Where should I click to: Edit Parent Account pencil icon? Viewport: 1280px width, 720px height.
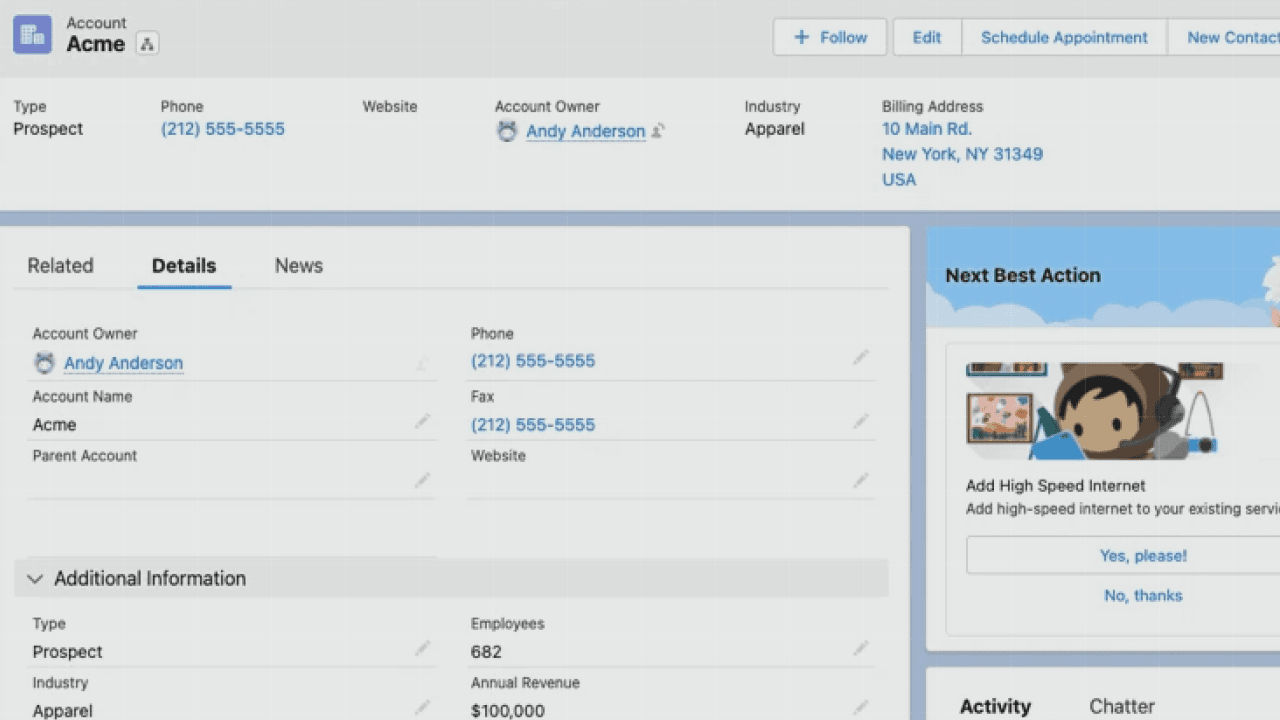point(422,481)
